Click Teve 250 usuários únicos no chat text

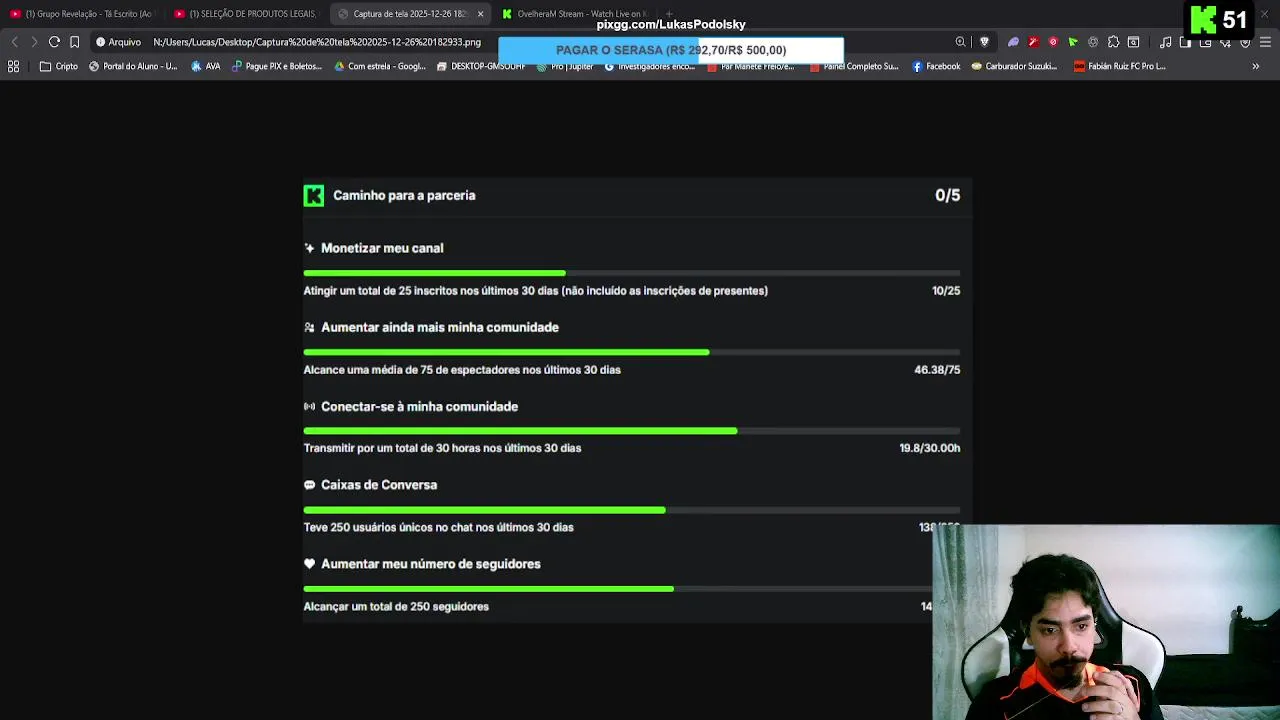click(439, 528)
